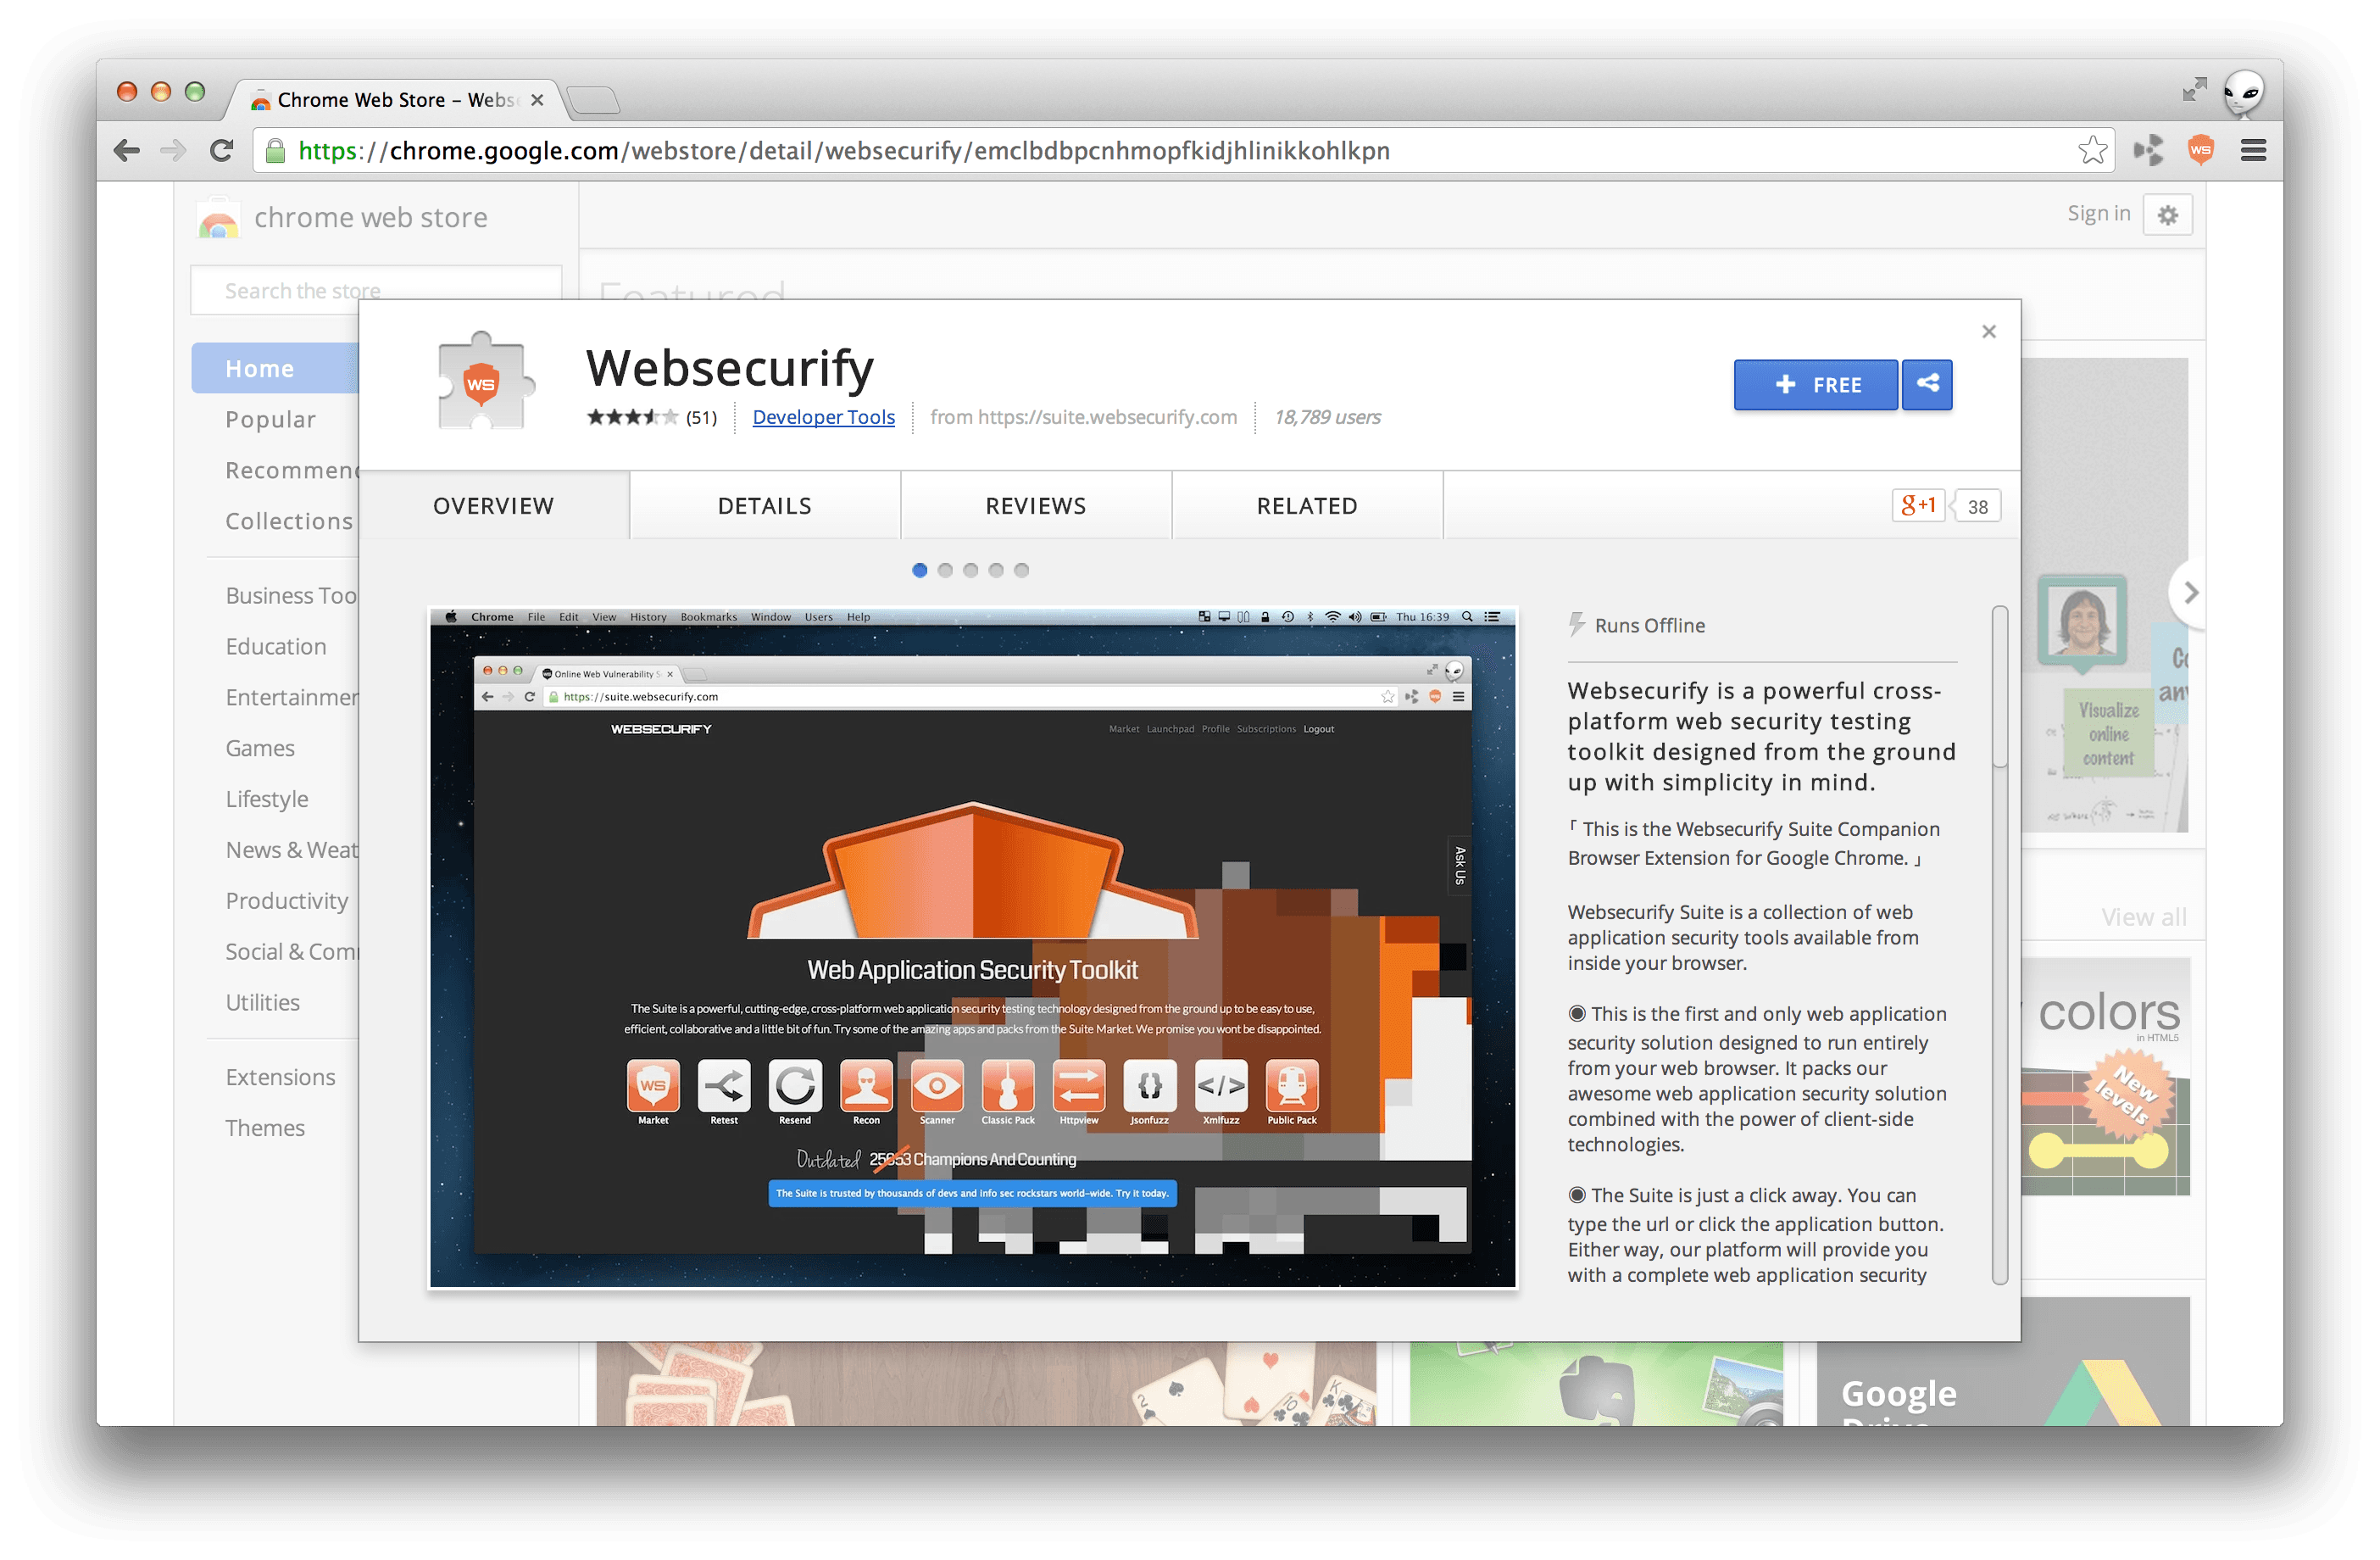Open the store settings gear icon
Image resolution: width=2380 pixels, height=1560 pixels.
point(2167,215)
